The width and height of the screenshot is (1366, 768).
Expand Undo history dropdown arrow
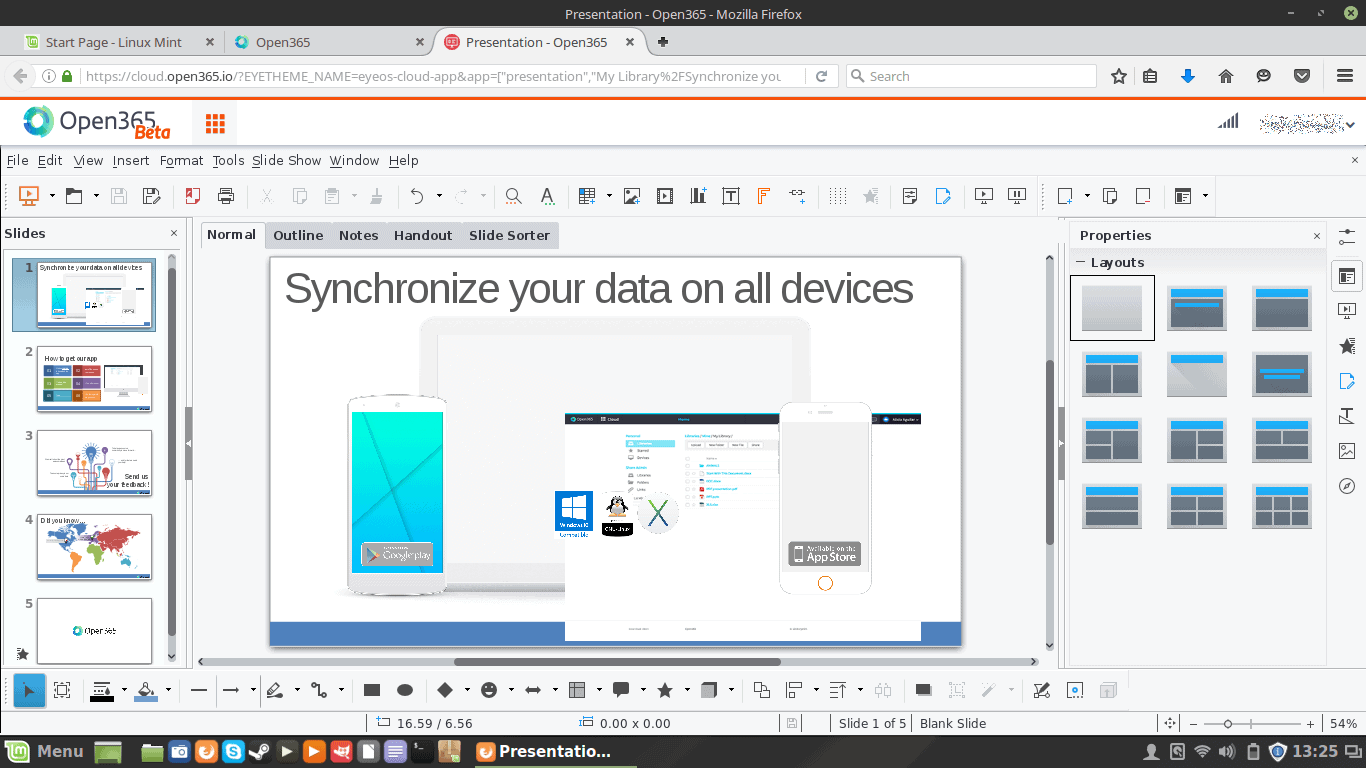[x=439, y=196]
